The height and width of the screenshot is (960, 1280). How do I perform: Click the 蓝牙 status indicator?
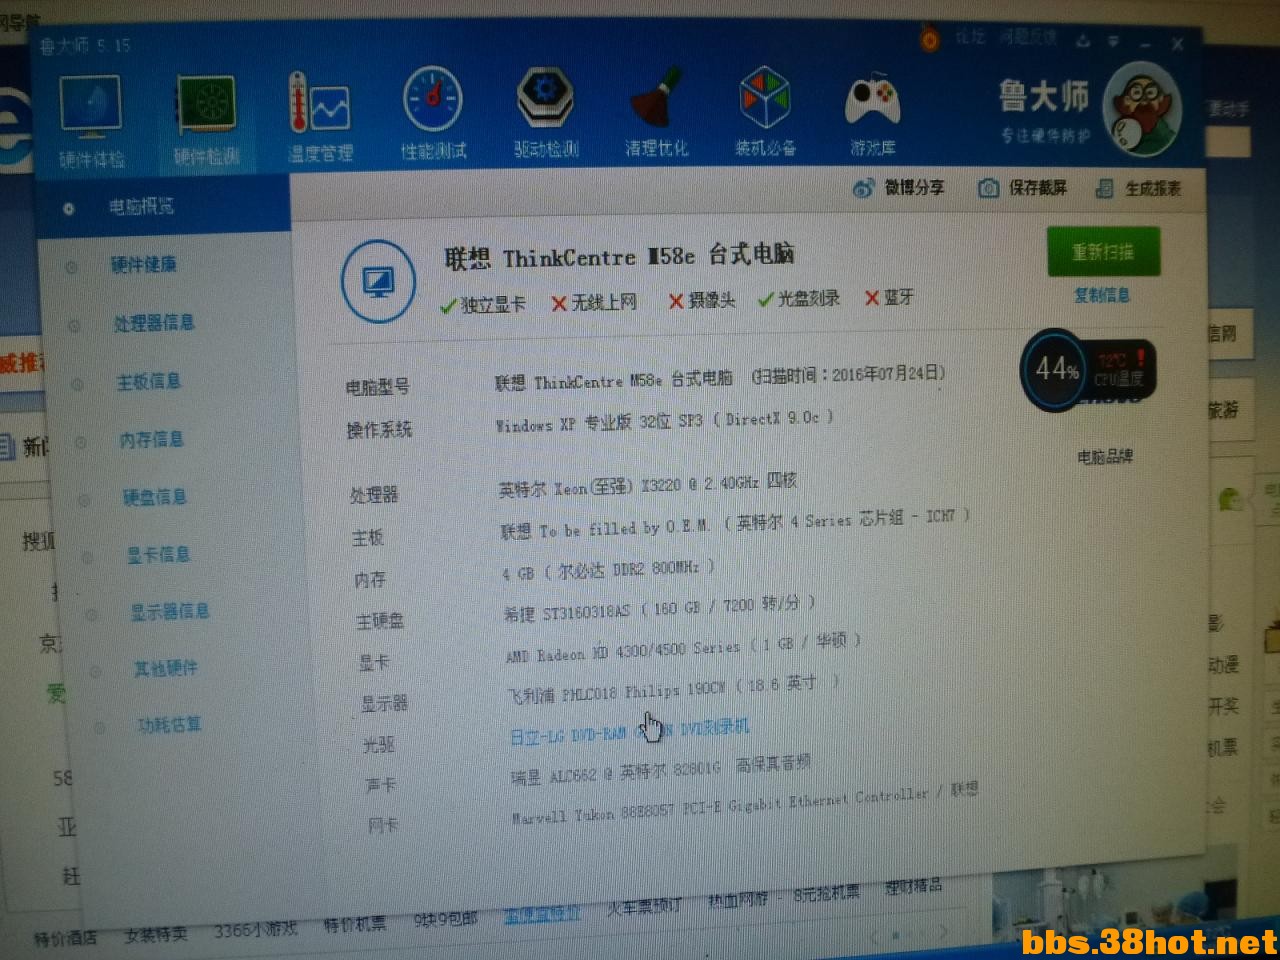(x=889, y=296)
